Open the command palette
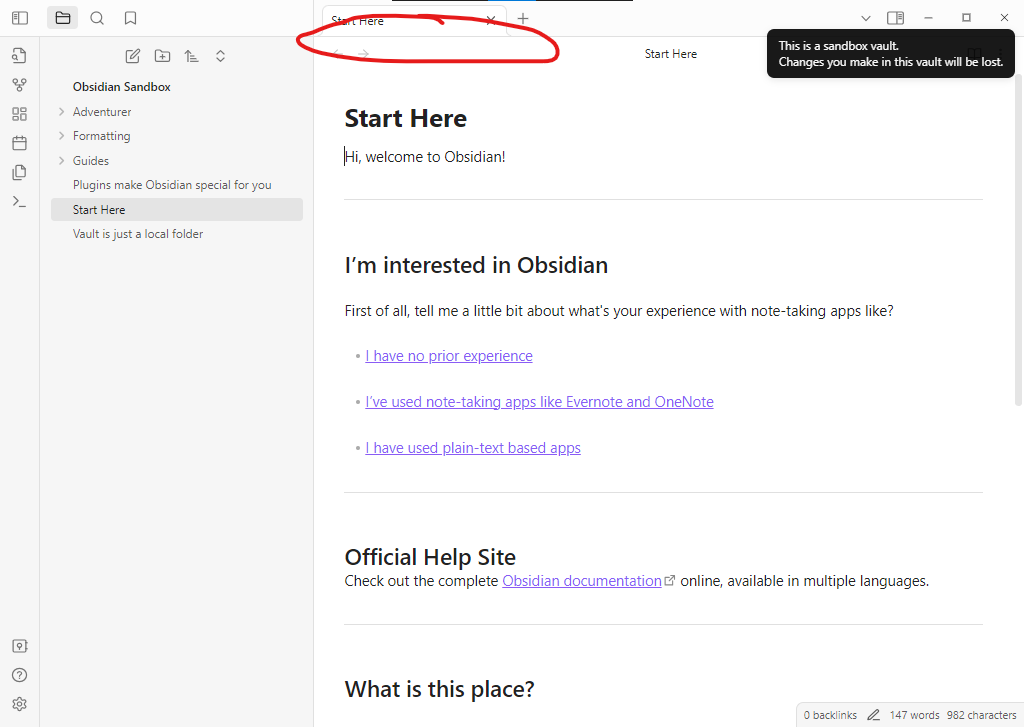Image resolution: width=1024 pixels, height=727 pixels. 19,201
